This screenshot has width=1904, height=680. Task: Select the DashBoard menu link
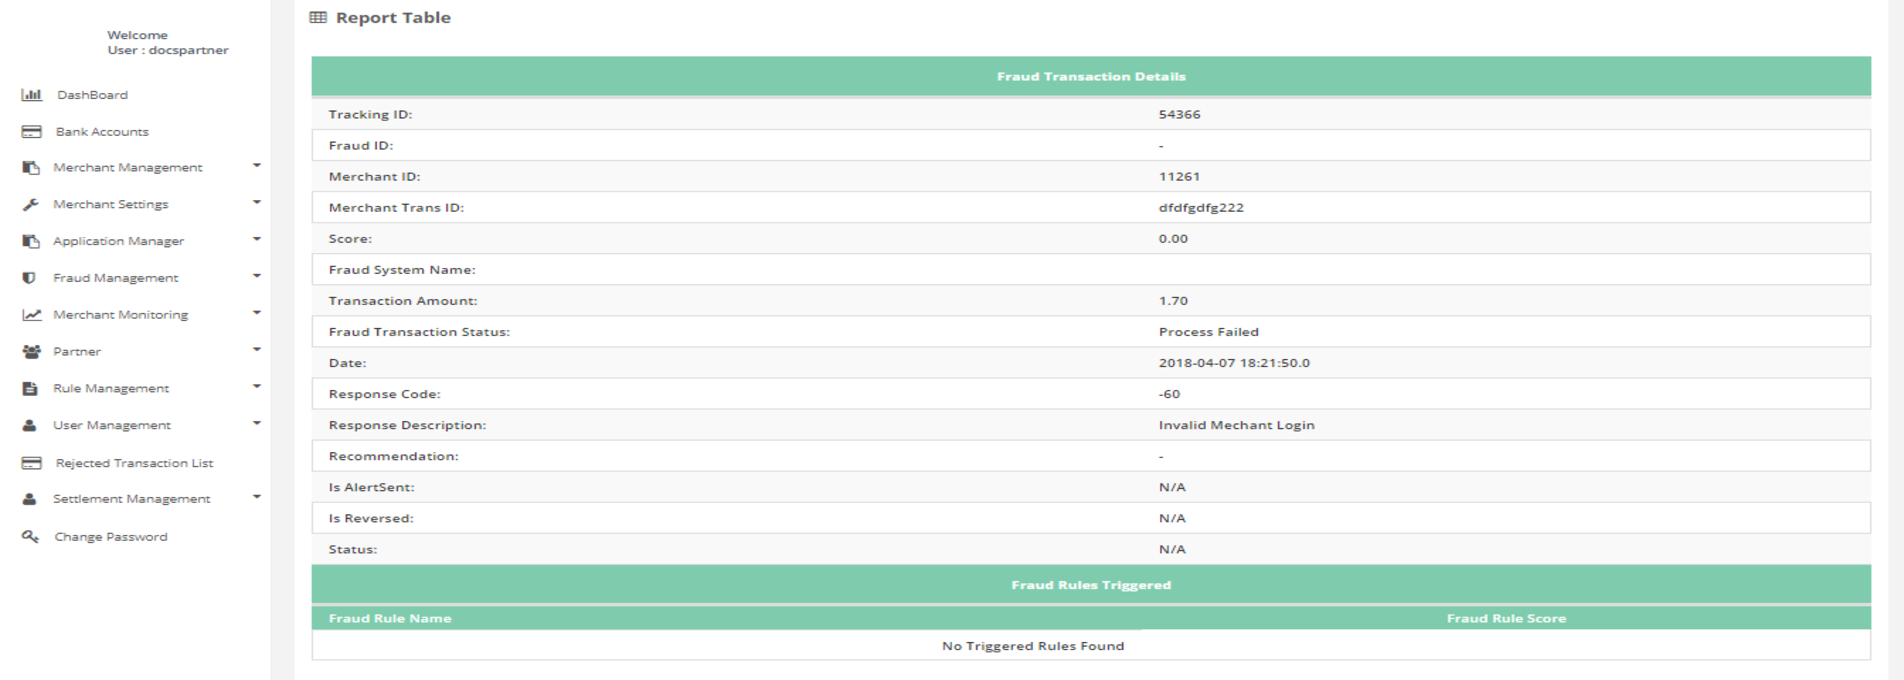point(92,95)
